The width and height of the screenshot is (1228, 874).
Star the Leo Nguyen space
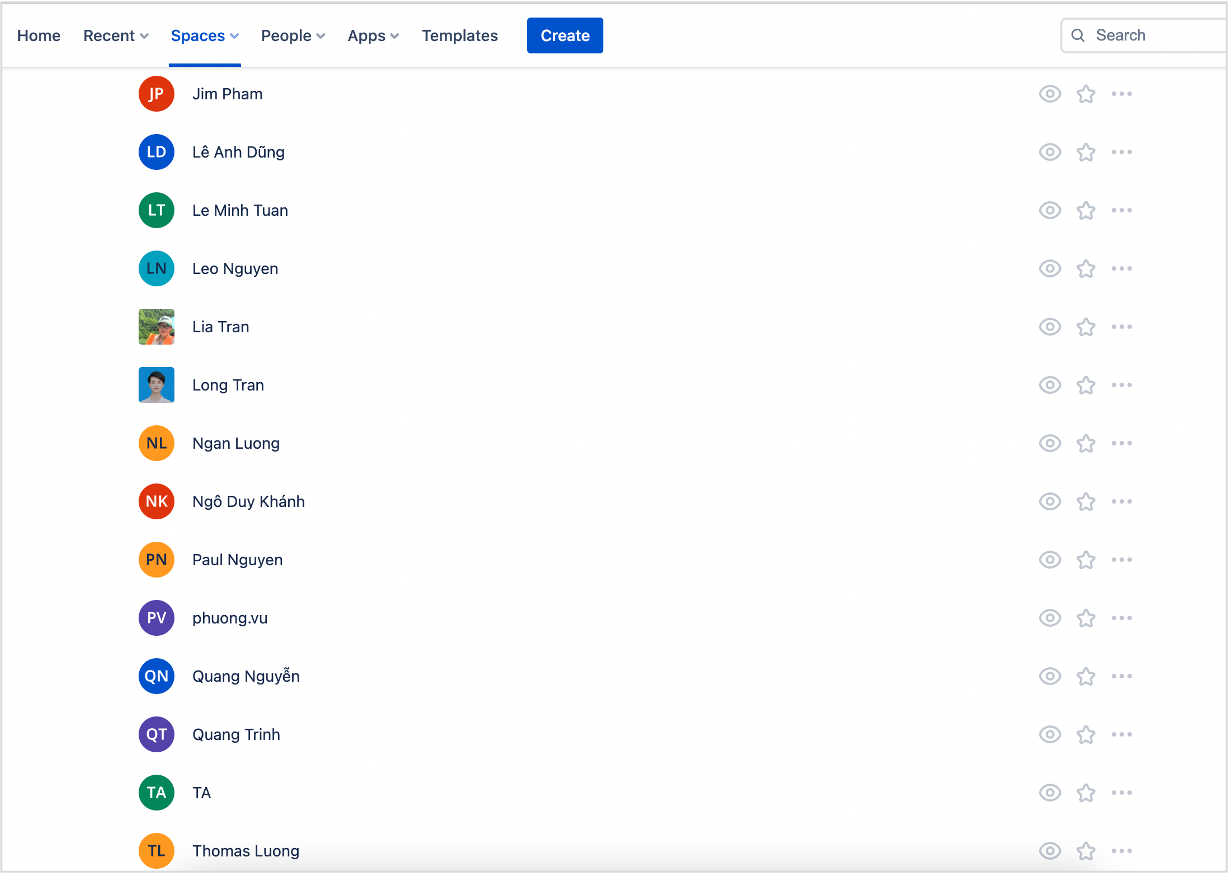tap(1086, 269)
